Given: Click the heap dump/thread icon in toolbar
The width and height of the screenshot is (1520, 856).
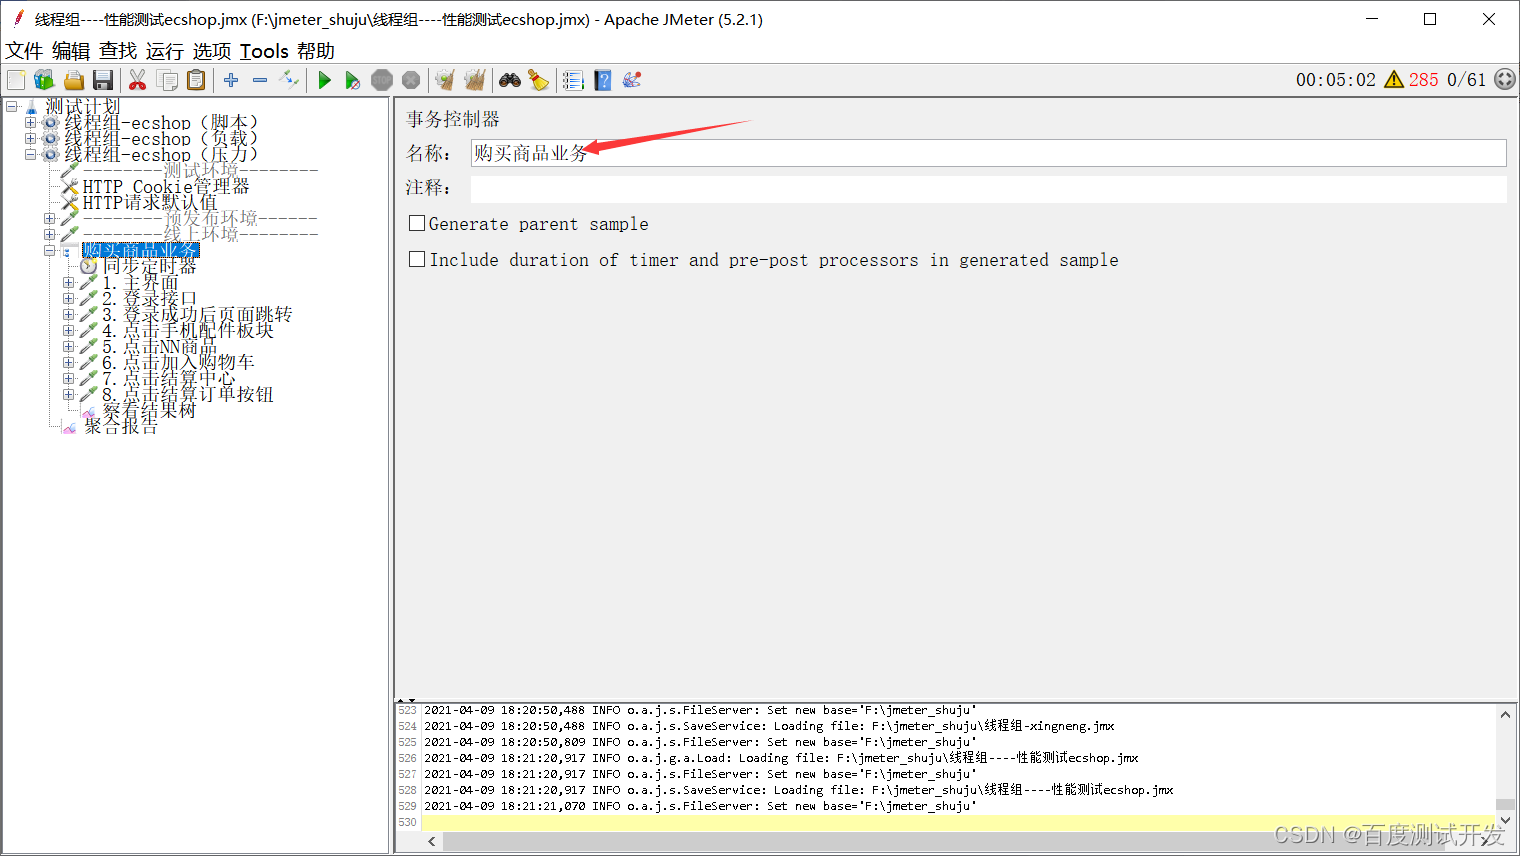Looking at the screenshot, I should [632, 80].
